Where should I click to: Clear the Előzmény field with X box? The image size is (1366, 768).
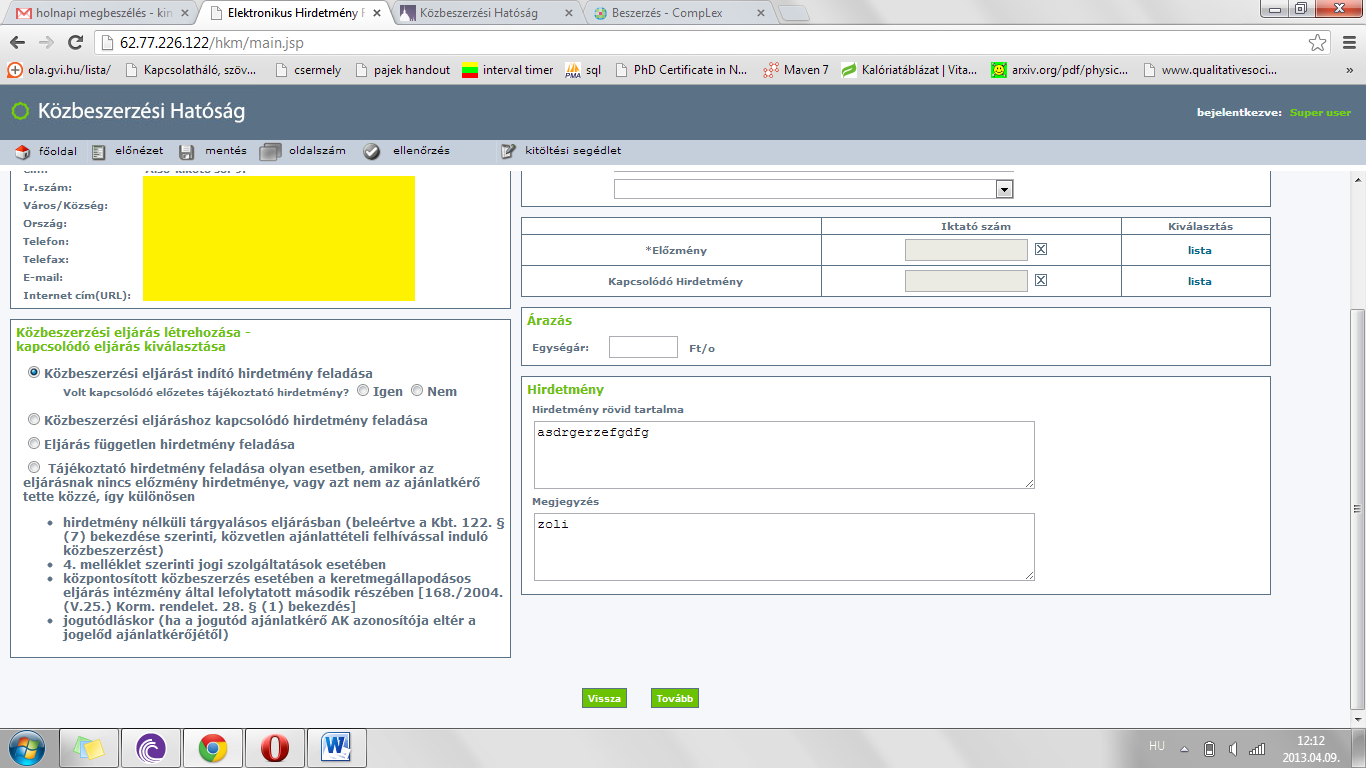click(1041, 250)
